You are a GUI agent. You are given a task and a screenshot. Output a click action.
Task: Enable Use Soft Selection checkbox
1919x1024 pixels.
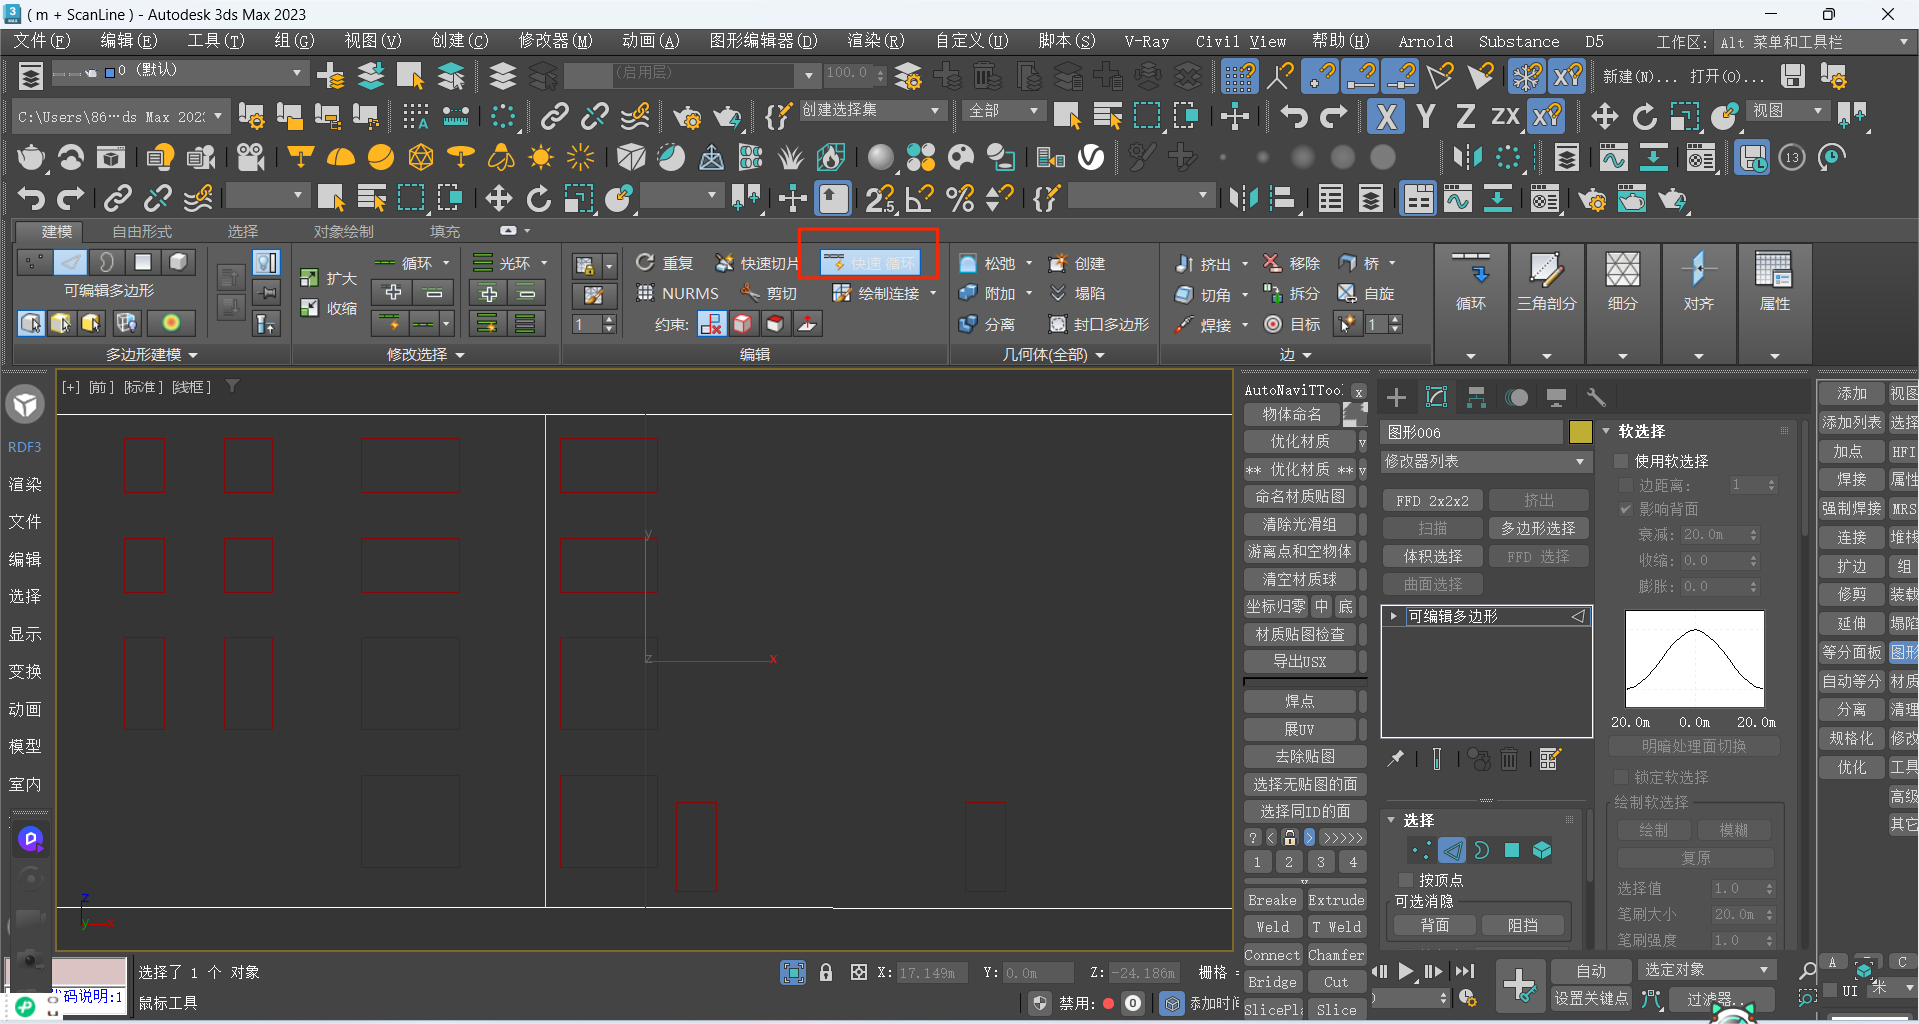(1621, 461)
